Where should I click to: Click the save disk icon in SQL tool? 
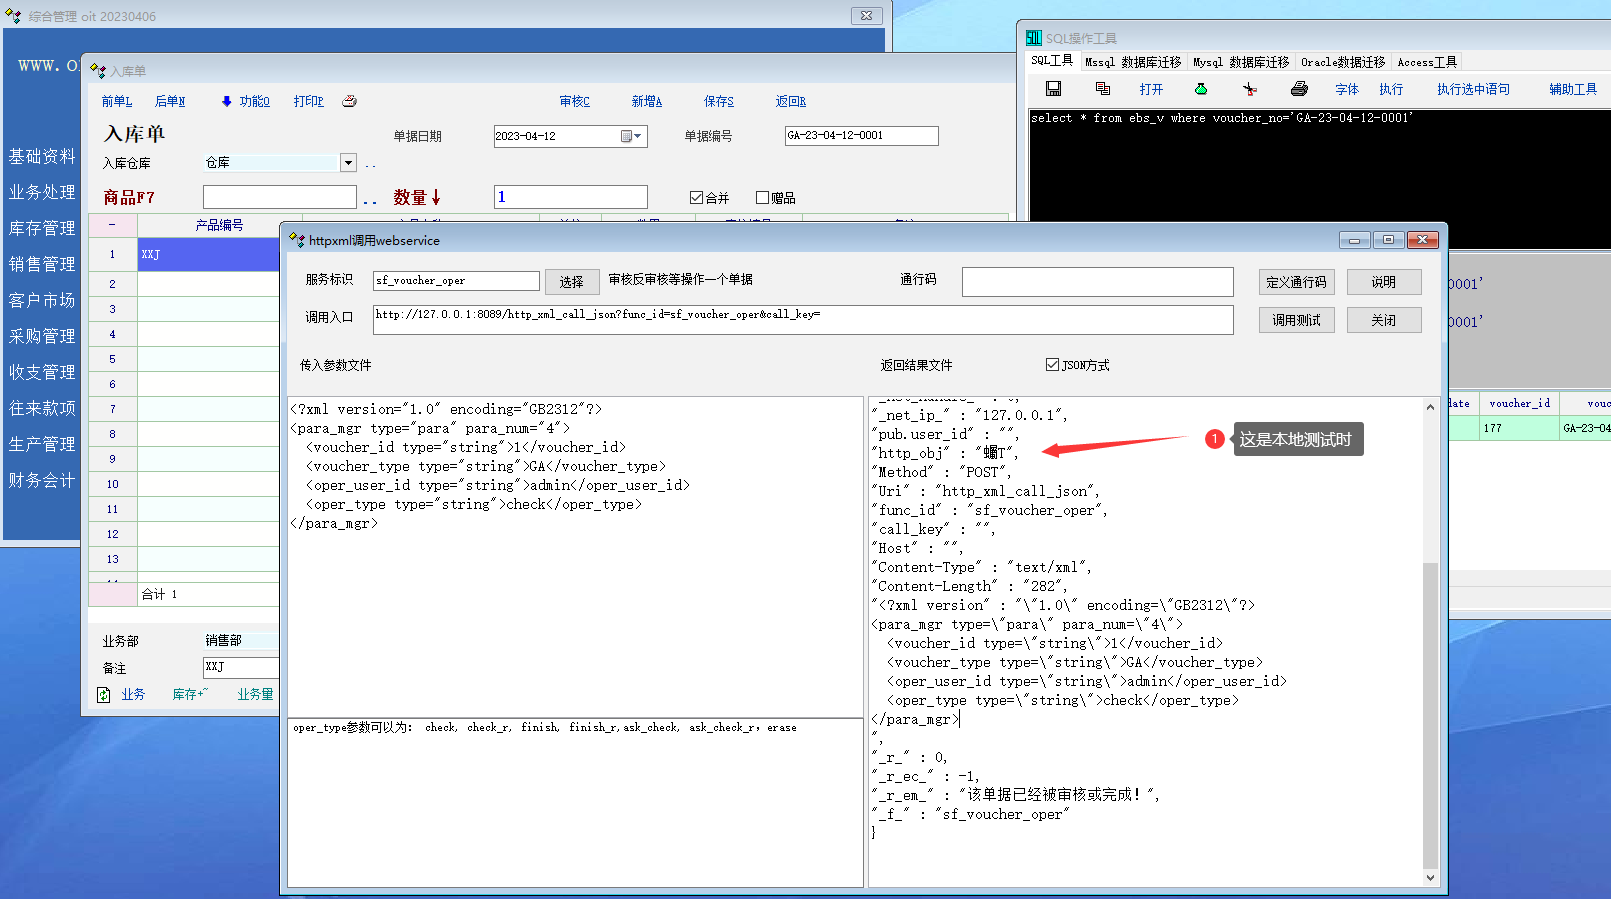click(1053, 89)
